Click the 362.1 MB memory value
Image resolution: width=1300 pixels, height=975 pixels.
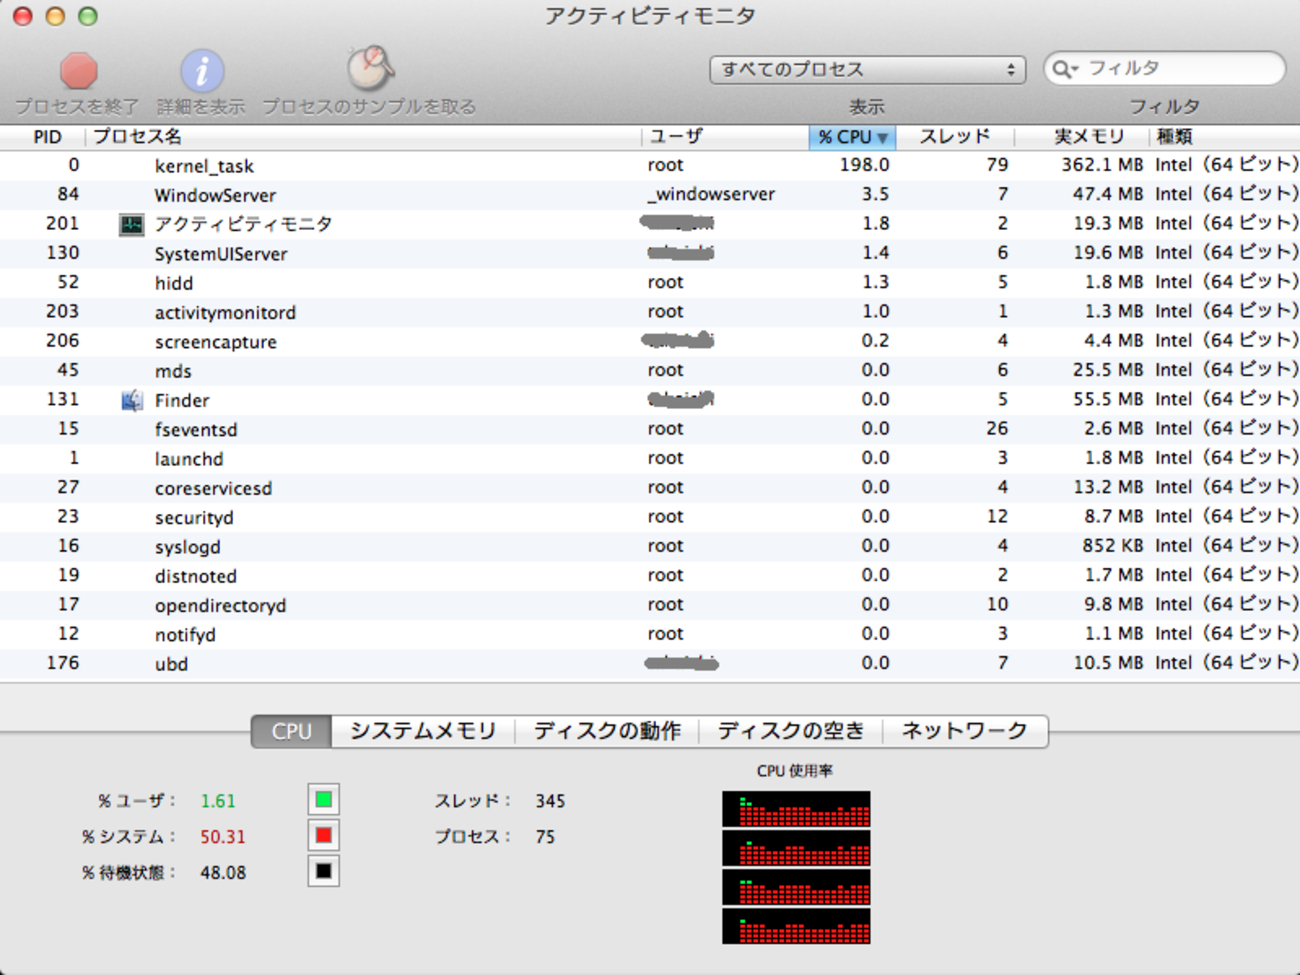[x=1102, y=165]
